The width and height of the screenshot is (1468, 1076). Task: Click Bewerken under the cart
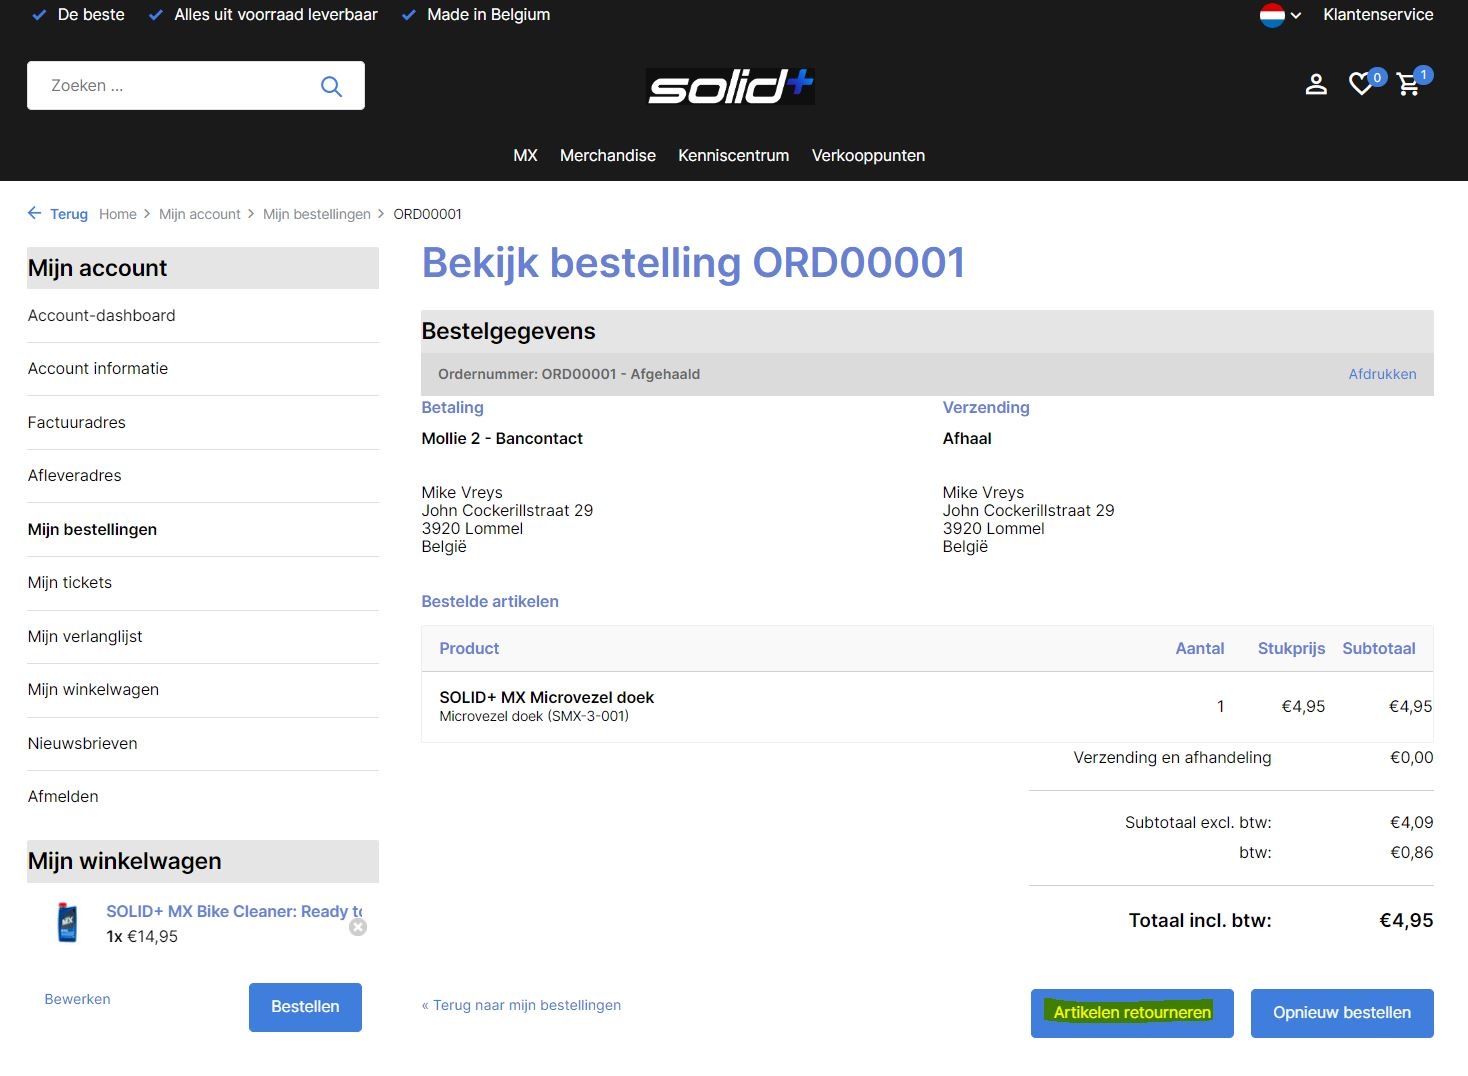click(x=77, y=999)
